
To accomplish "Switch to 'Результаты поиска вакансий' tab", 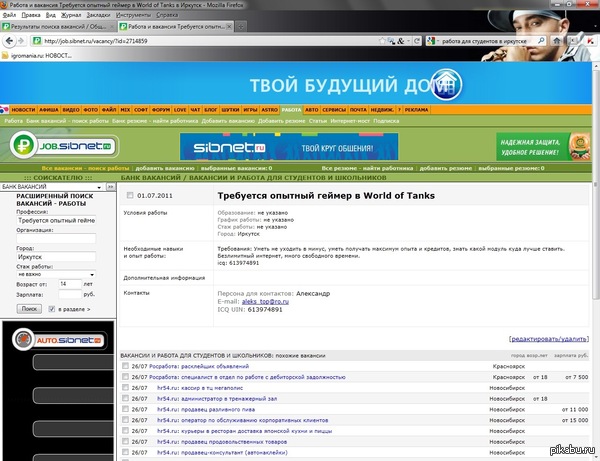I will pos(57,27).
